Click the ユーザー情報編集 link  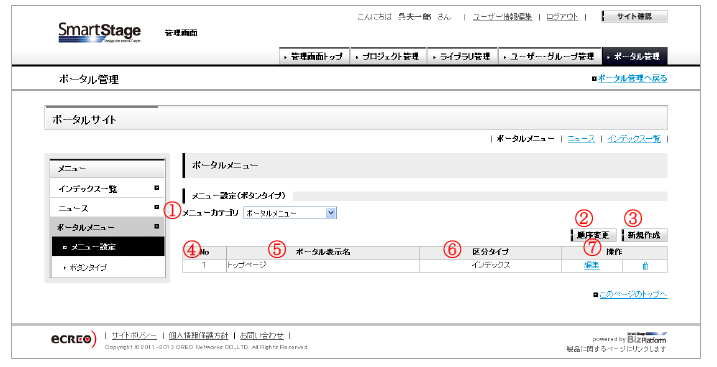coord(502,17)
